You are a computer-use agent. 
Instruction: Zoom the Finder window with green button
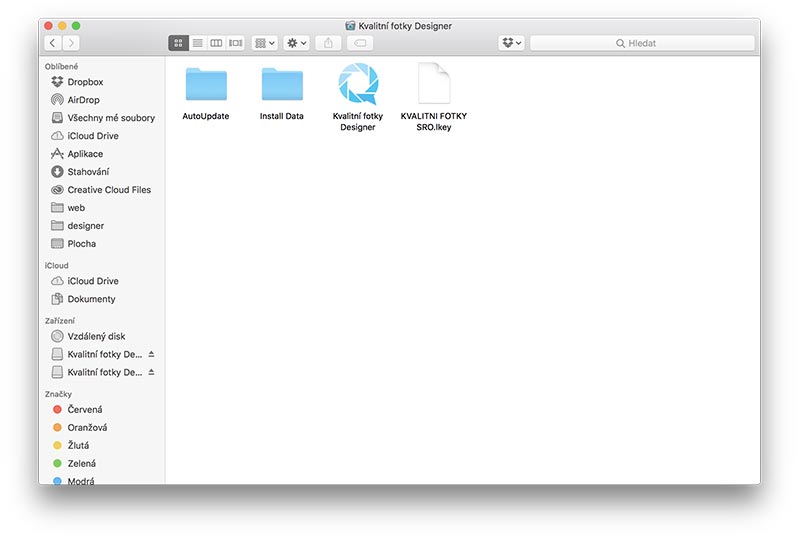pos(76,26)
